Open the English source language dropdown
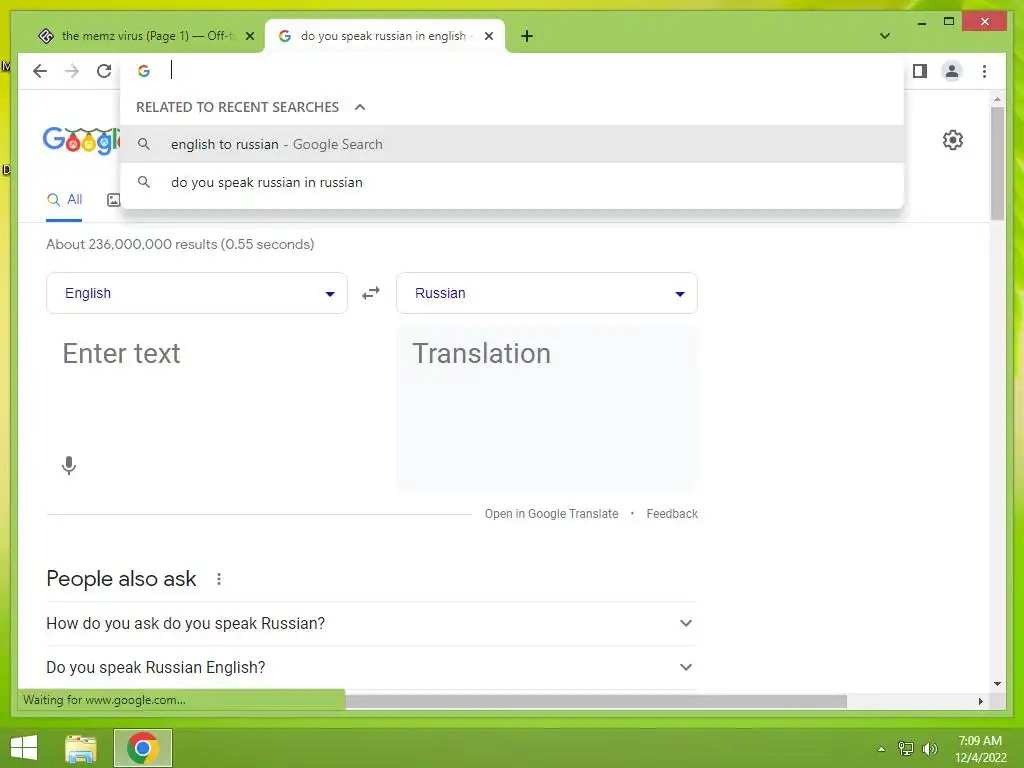Viewport: 1024px width, 768px height. tap(197, 293)
